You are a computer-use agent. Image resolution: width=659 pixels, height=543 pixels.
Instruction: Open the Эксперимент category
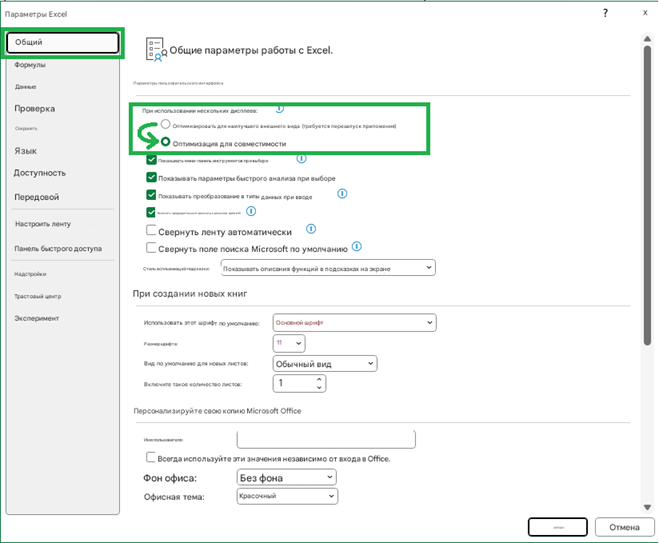(37, 318)
